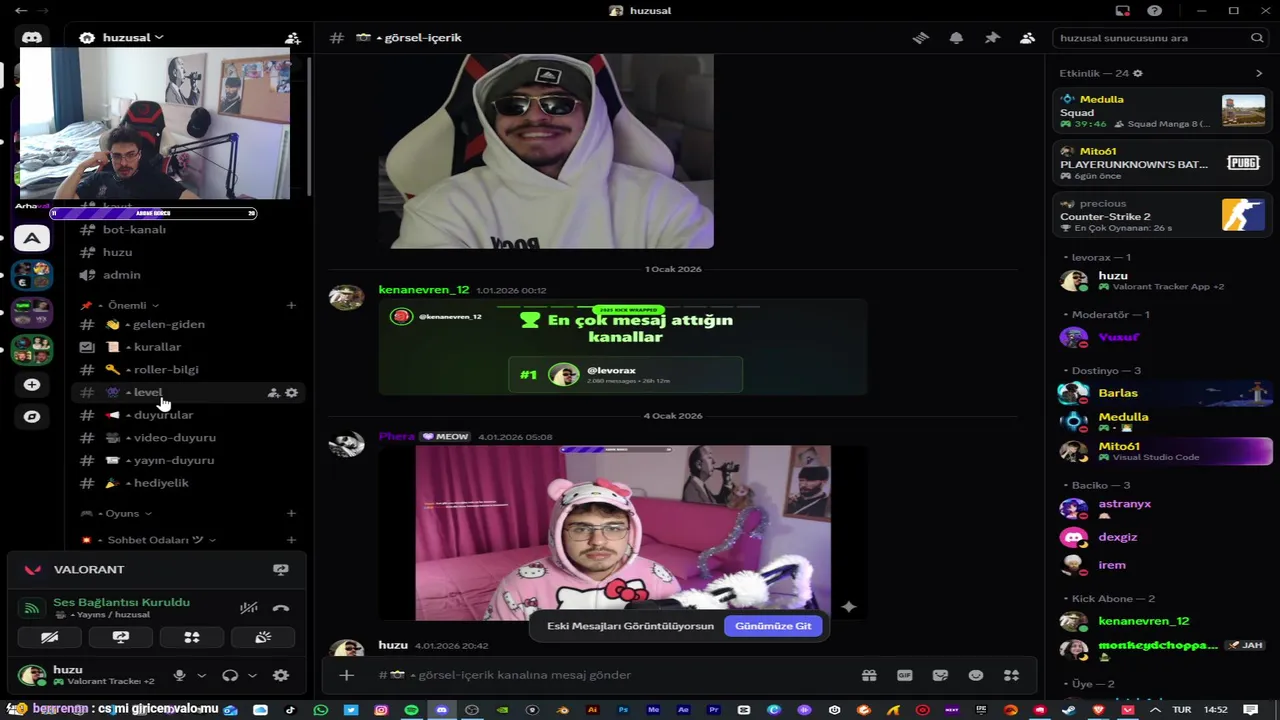1280x720 pixels.
Task: Open video-duyuru channel
Action: (x=190, y=438)
